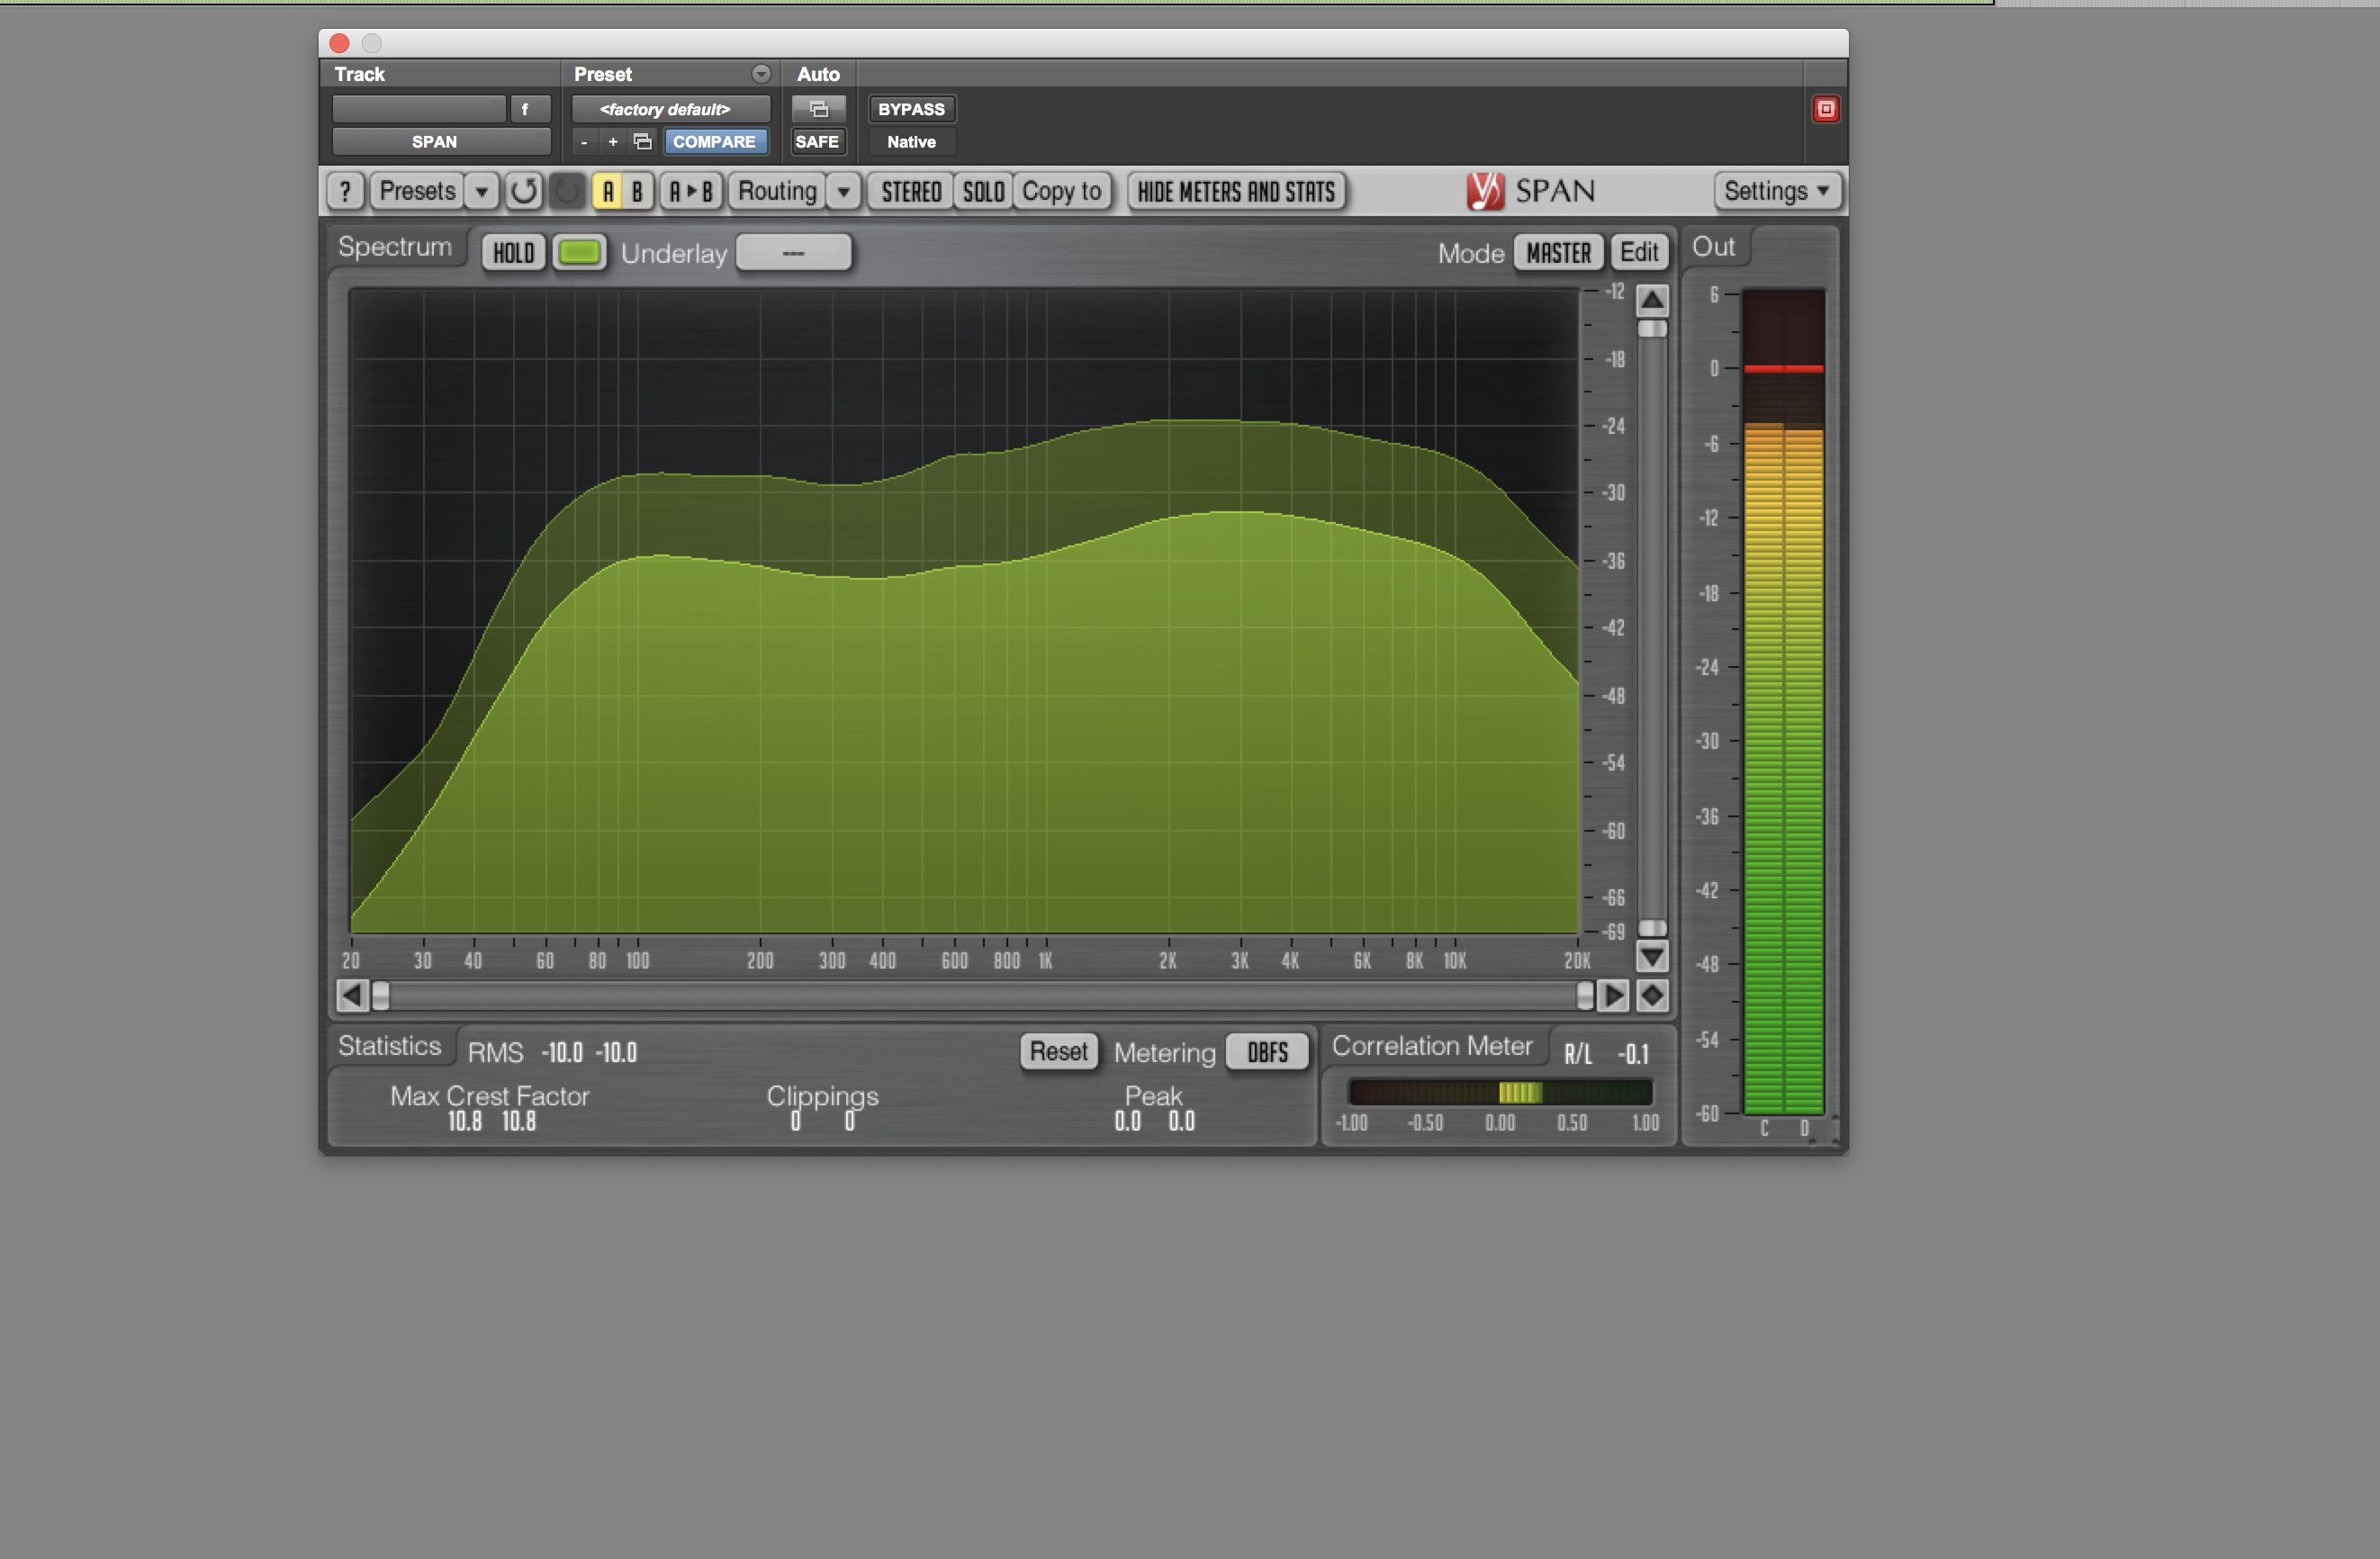Click the range scroll up arrow
Screen dimensions: 2380x1559
[1652, 300]
